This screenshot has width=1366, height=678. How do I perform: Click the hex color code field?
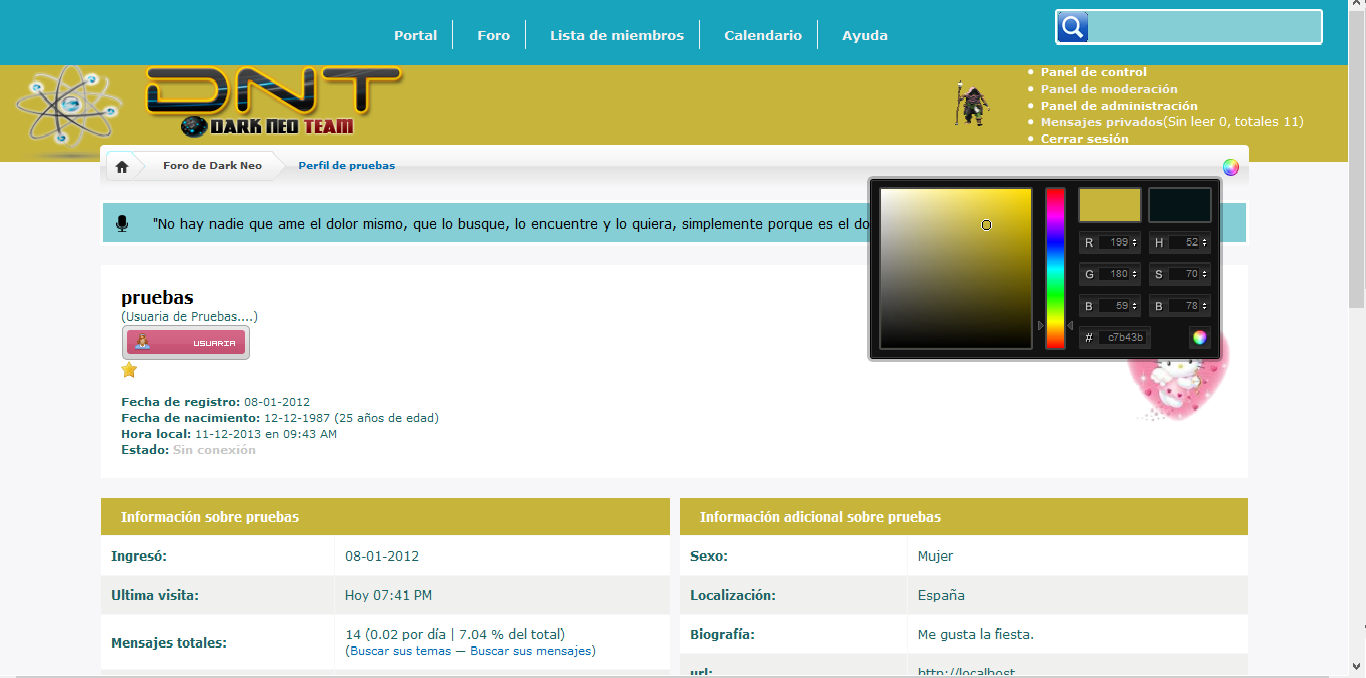pos(1124,338)
